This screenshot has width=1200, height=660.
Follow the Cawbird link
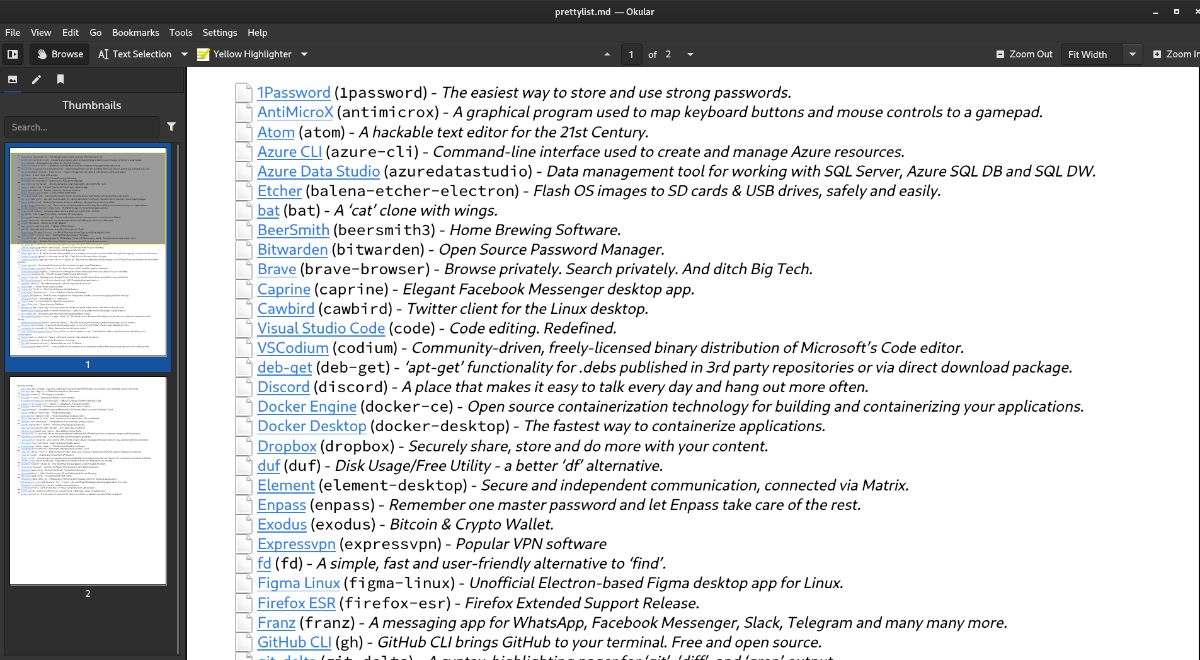[x=286, y=309]
